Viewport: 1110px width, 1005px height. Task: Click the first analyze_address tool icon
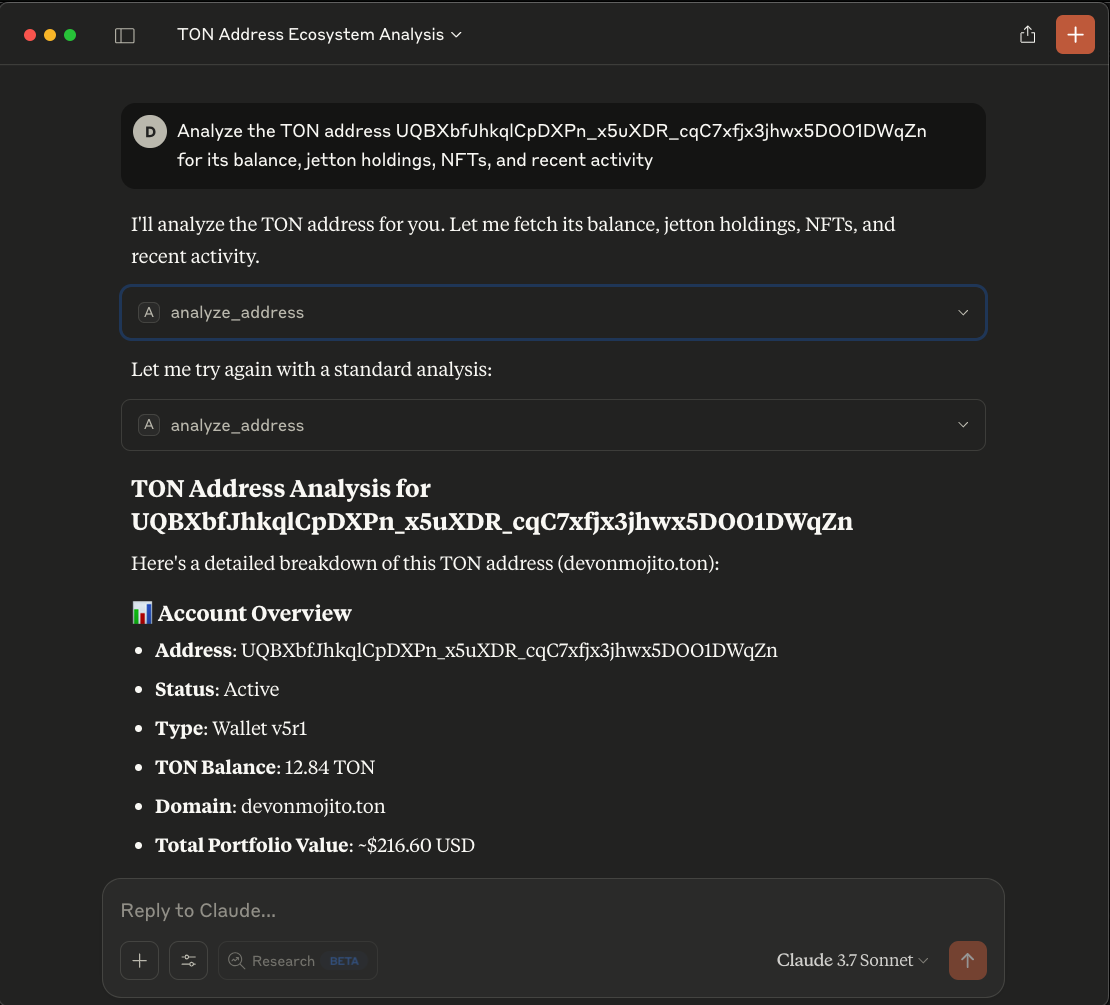(149, 312)
